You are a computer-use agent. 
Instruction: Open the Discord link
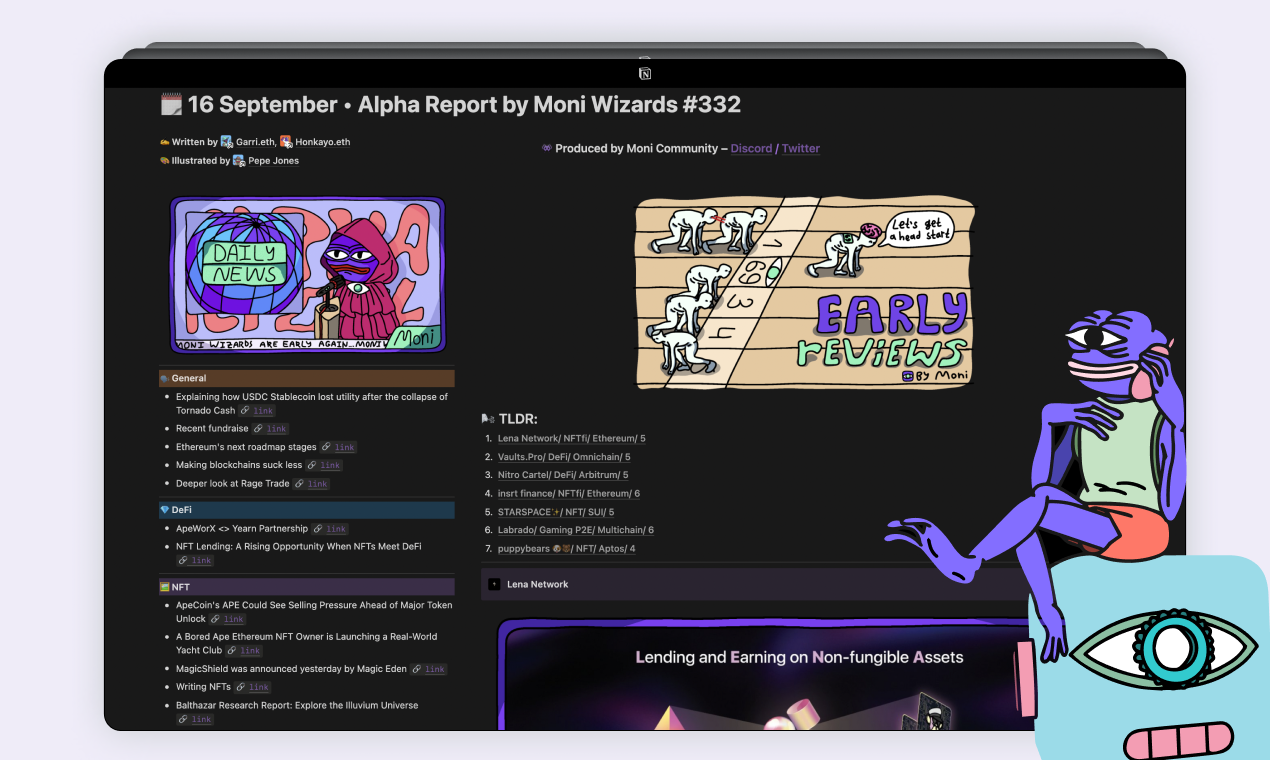tap(751, 148)
